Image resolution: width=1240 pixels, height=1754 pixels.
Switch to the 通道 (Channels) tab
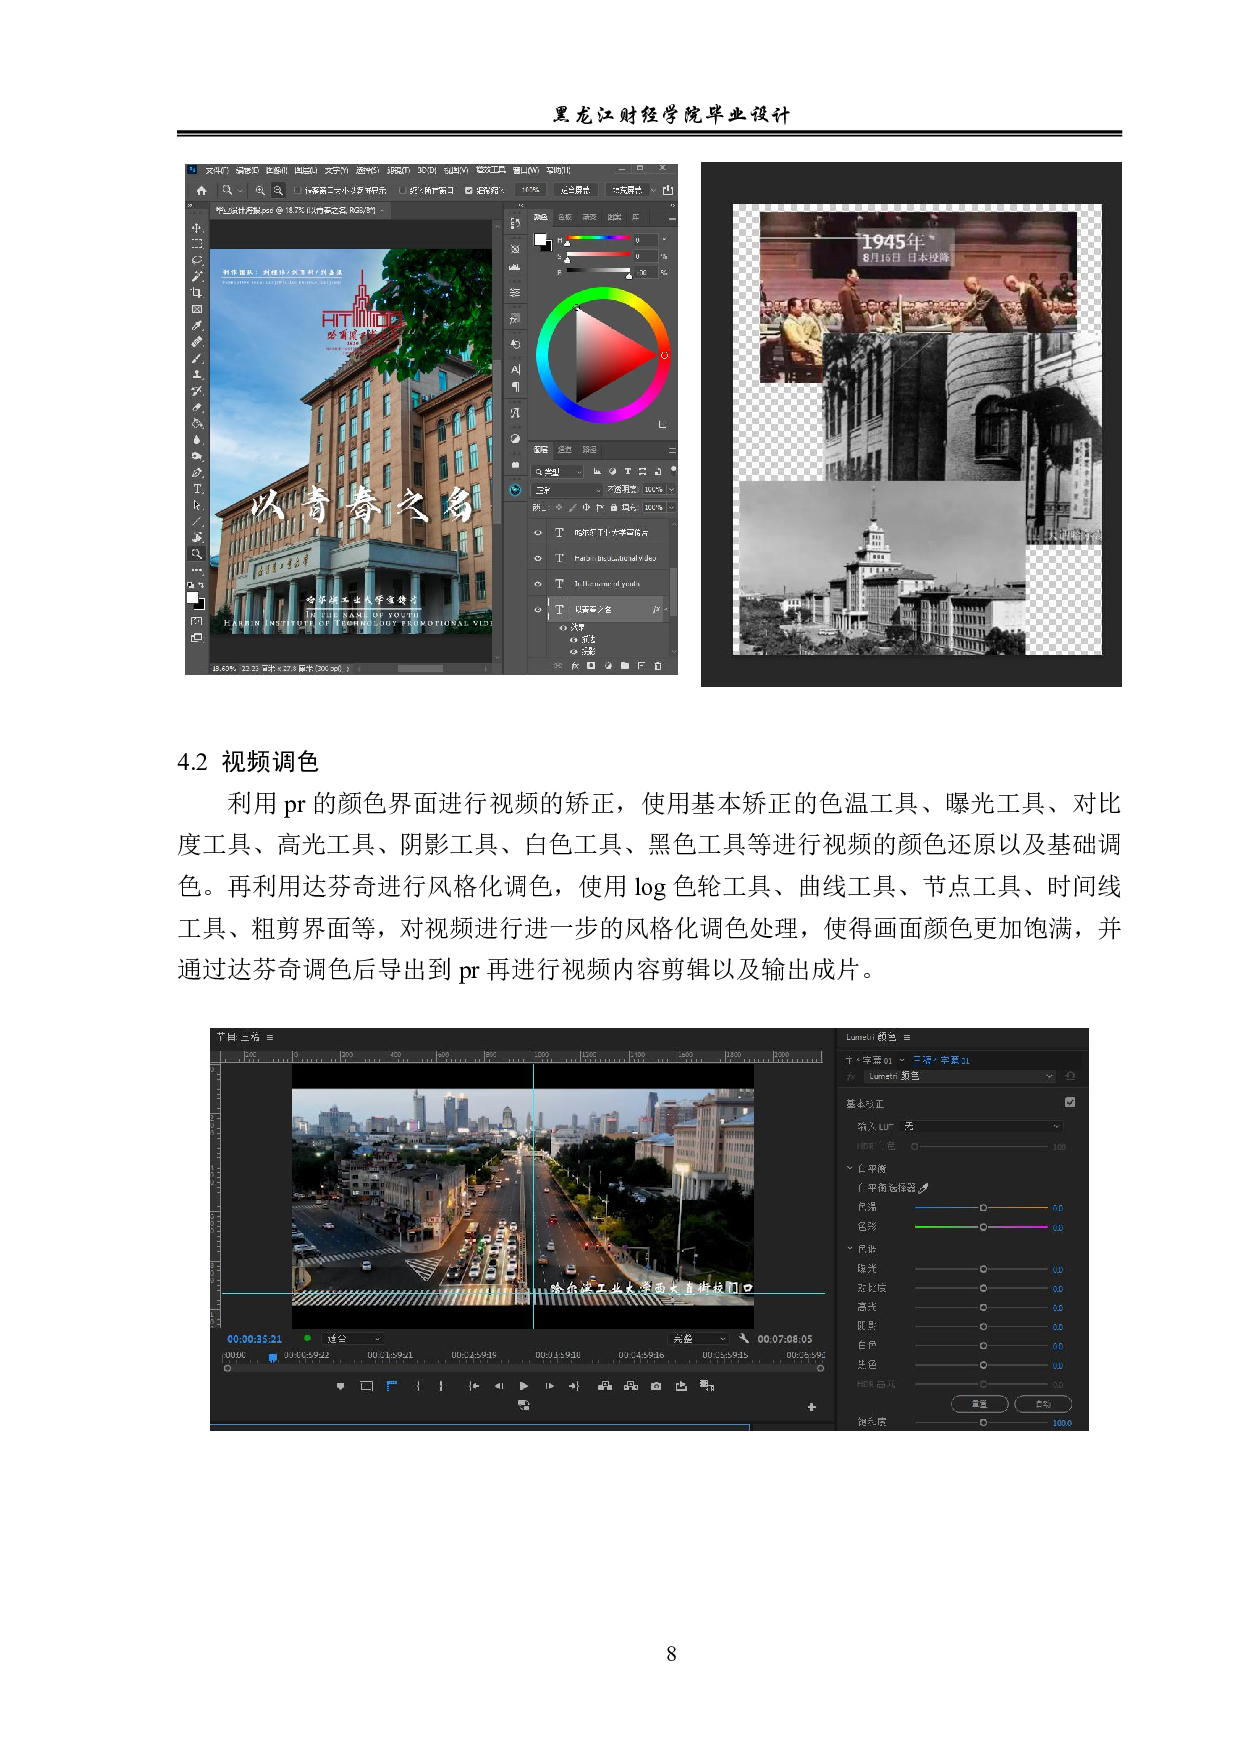point(565,450)
